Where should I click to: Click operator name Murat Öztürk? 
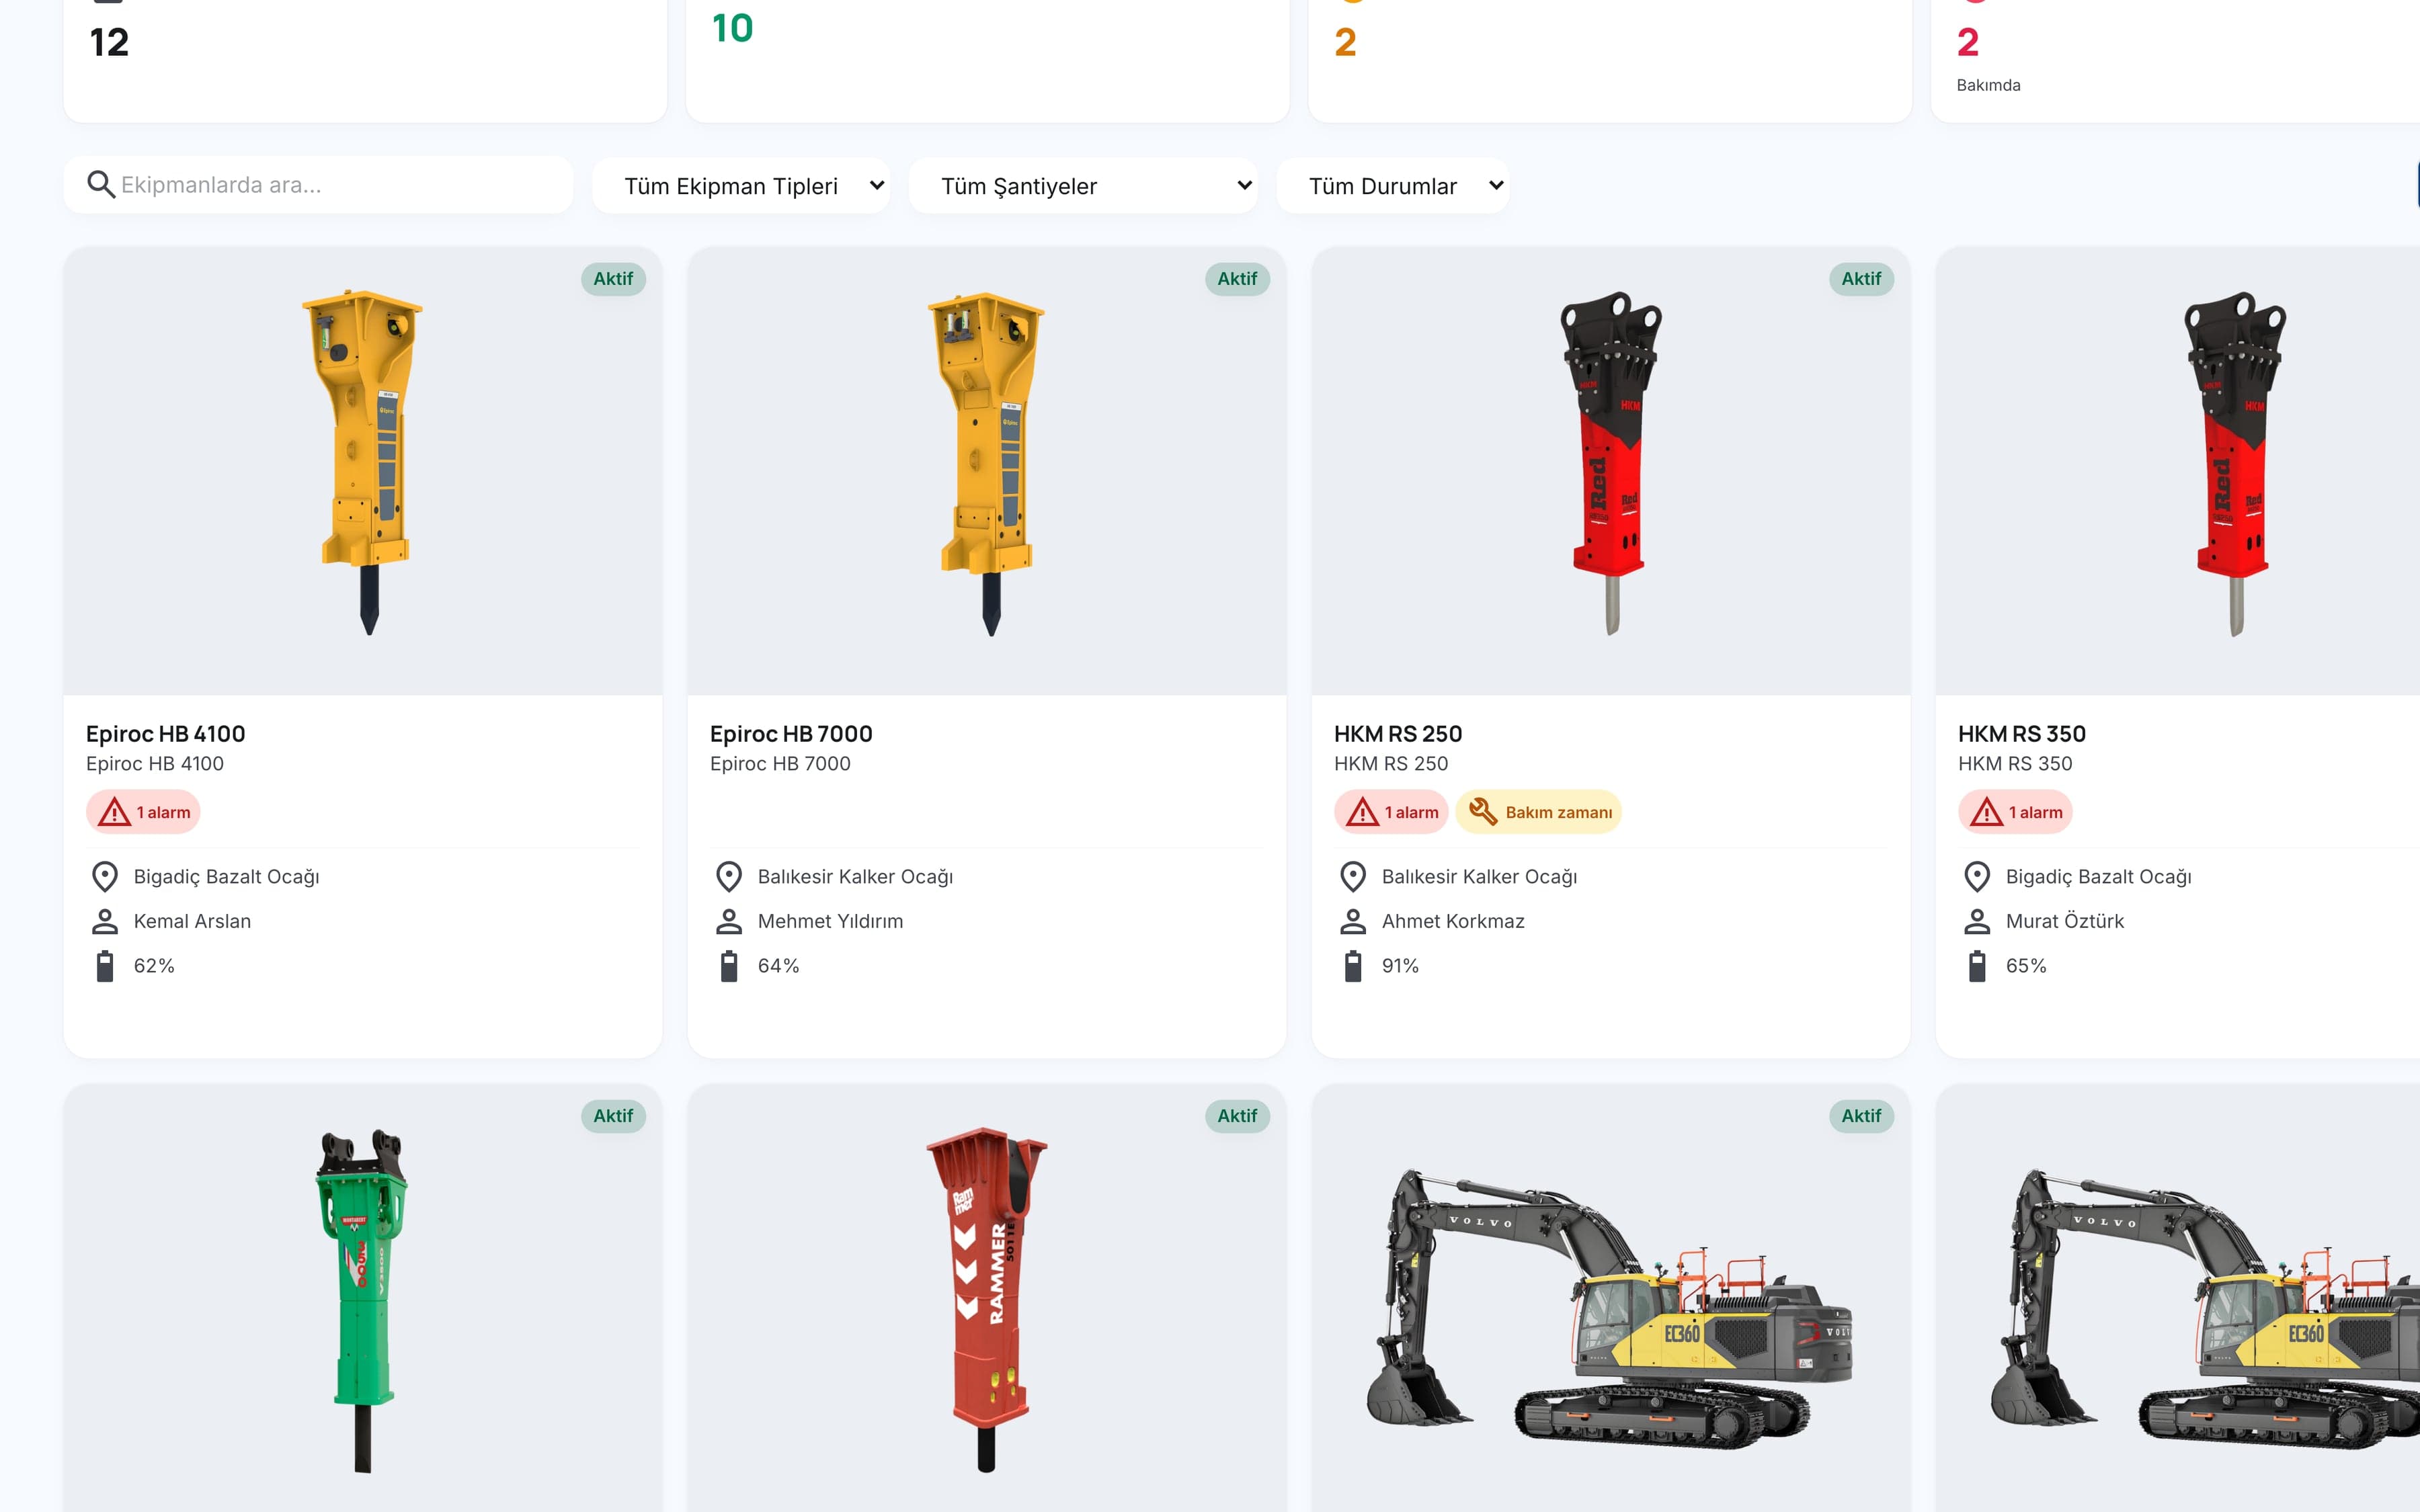pyautogui.click(x=2065, y=921)
